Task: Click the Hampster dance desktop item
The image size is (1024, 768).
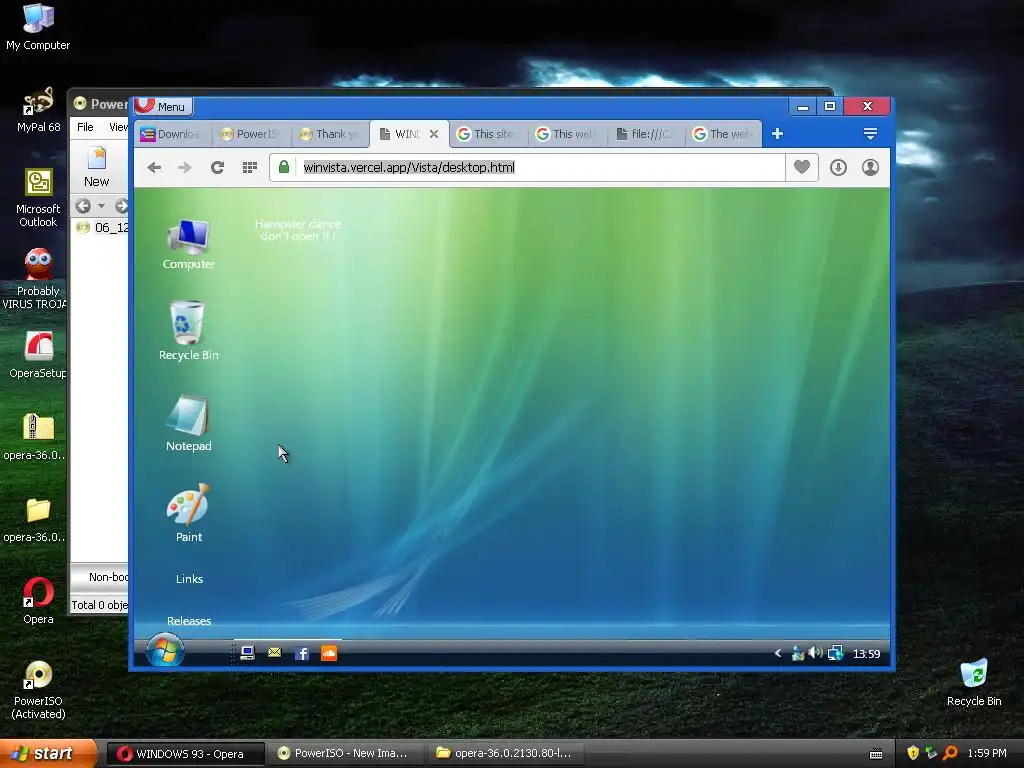Action: click(298, 230)
